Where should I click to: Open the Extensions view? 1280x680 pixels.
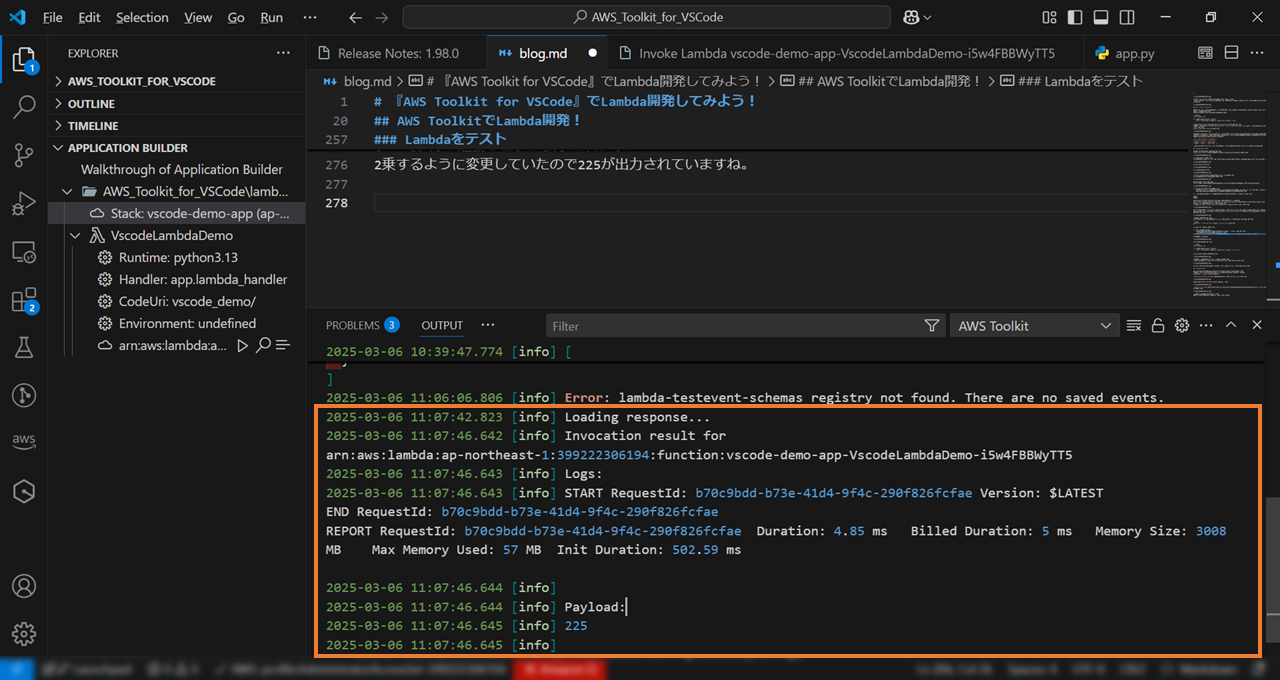click(24, 299)
